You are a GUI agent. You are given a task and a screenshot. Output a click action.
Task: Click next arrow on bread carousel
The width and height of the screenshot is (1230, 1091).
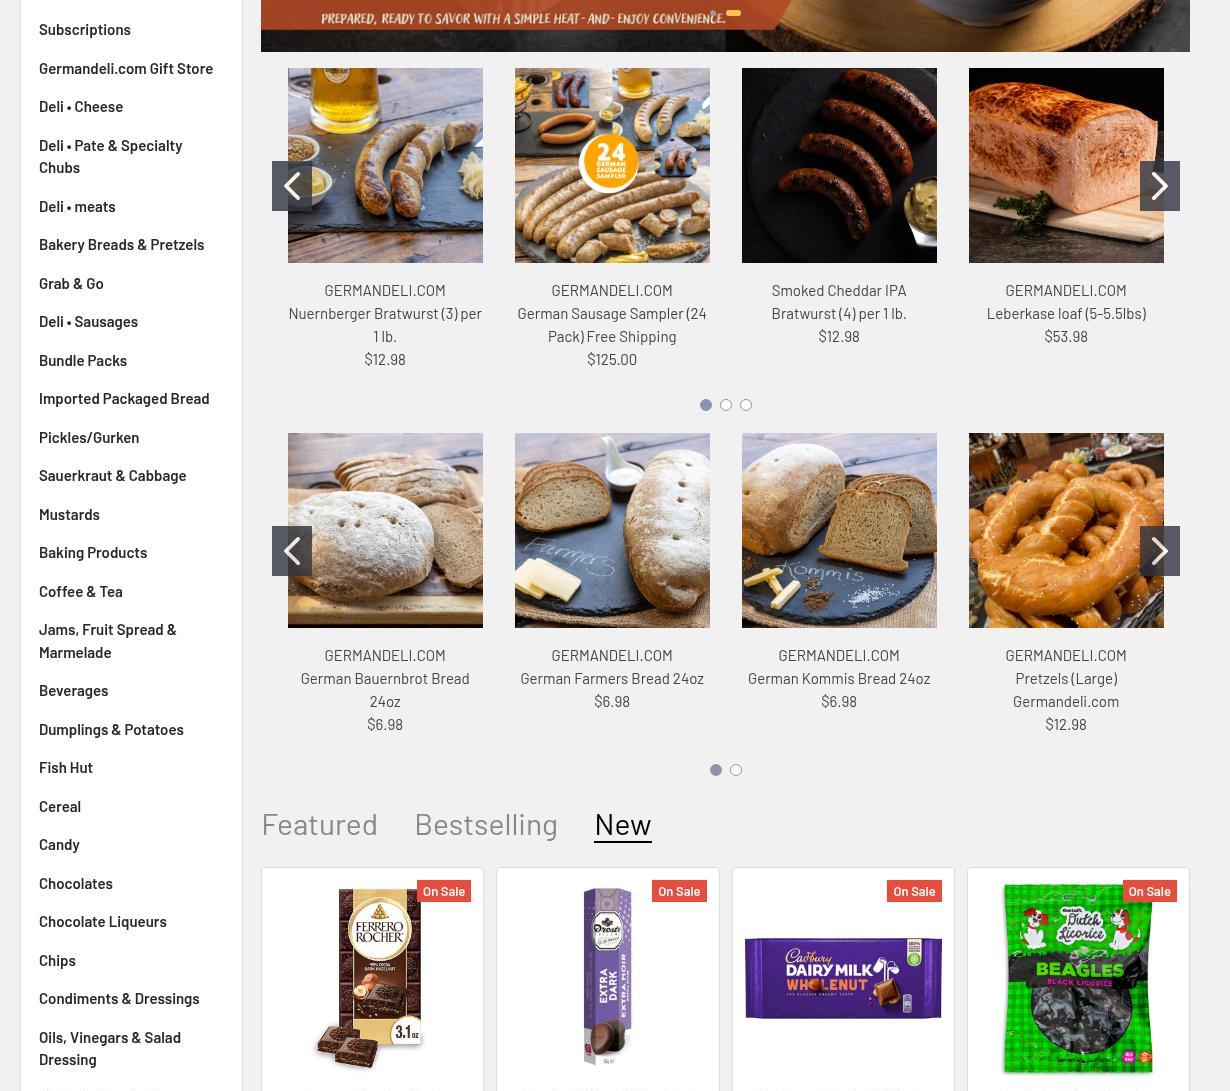tap(1160, 551)
